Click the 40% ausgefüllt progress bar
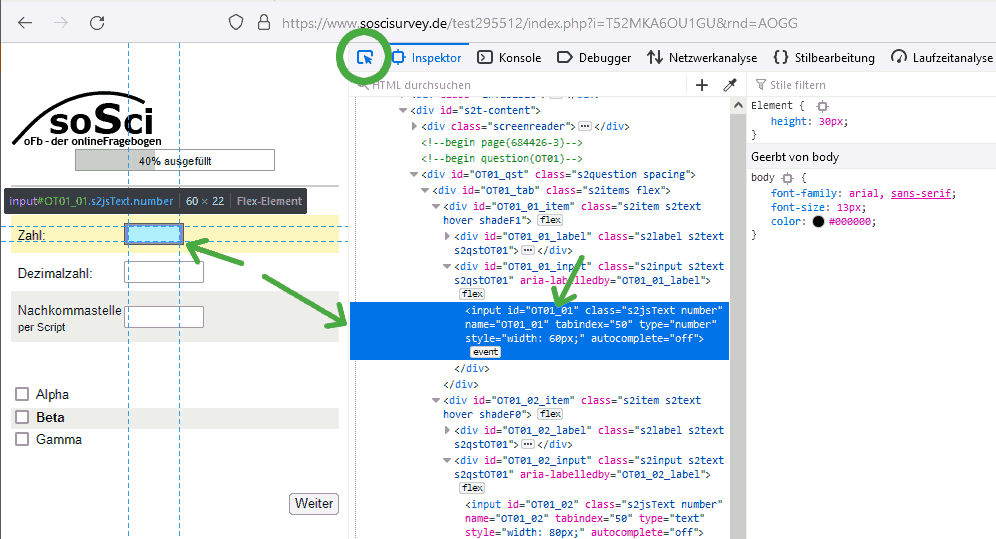Screen dimensions: 996x539 pyautogui.click(x=175, y=161)
